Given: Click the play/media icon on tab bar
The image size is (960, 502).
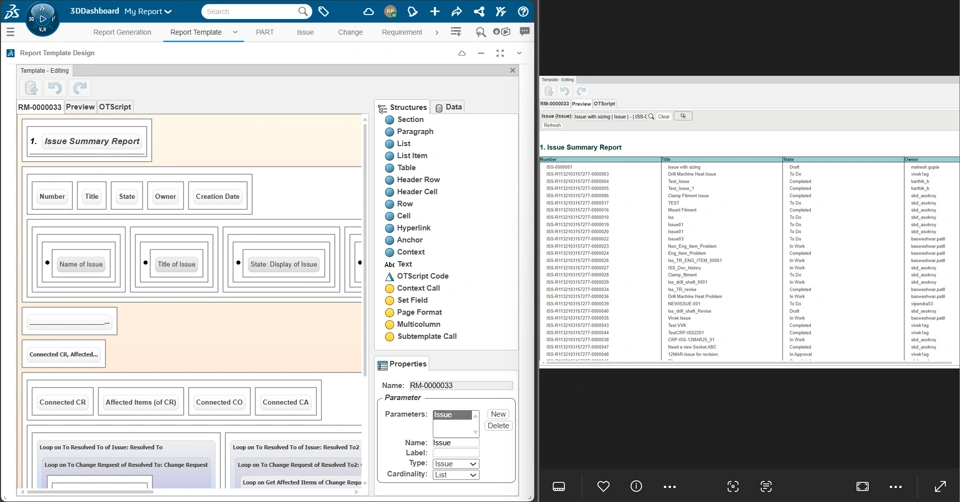Looking at the screenshot, I should point(501,32).
